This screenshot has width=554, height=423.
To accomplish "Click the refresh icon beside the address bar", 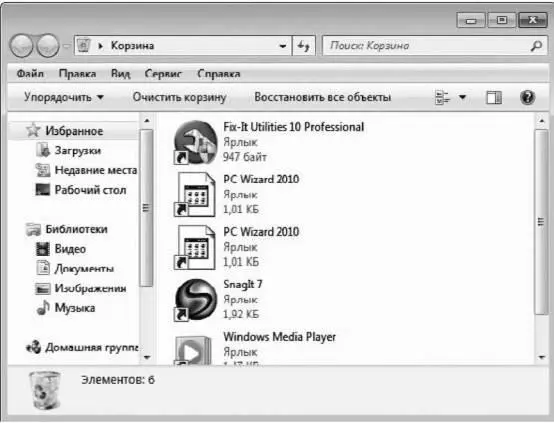I will pyautogui.click(x=303, y=46).
